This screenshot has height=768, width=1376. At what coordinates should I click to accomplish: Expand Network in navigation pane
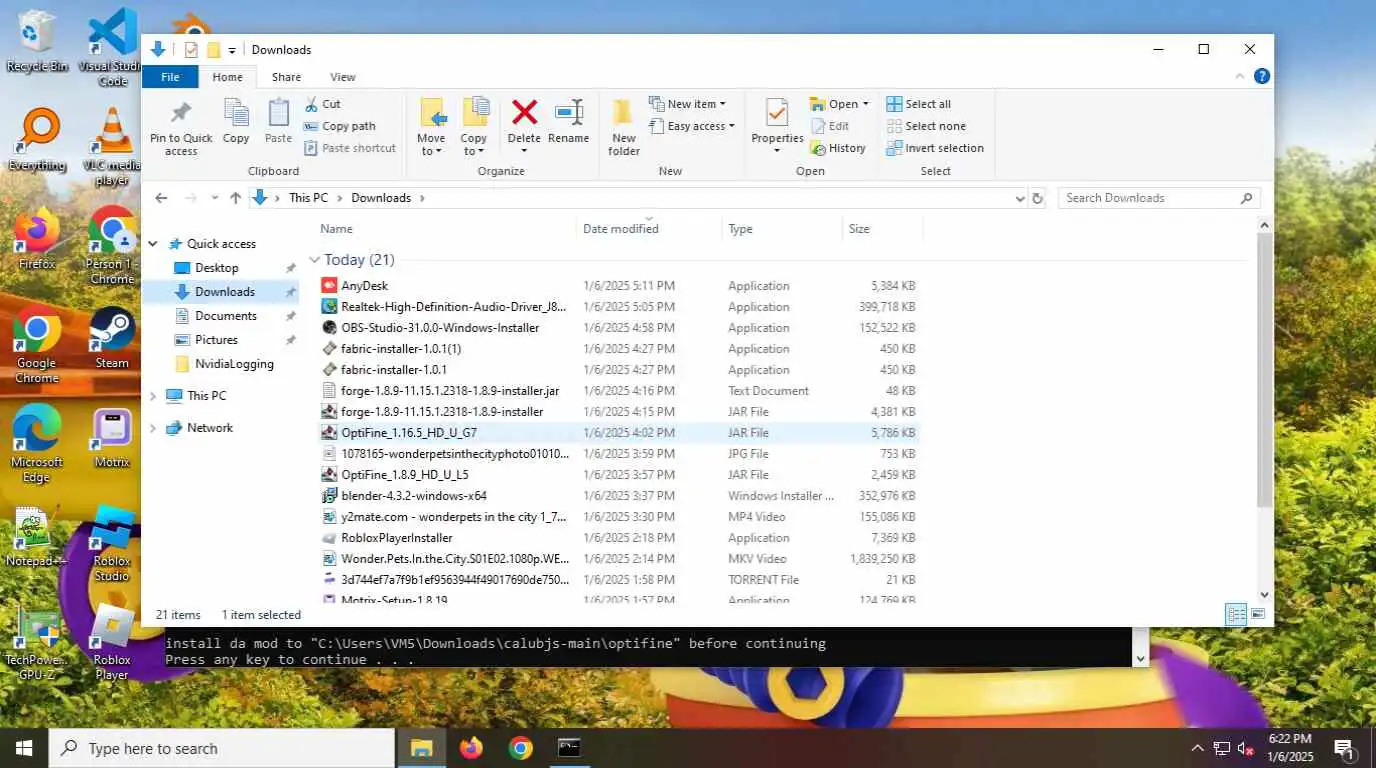coord(153,428)
